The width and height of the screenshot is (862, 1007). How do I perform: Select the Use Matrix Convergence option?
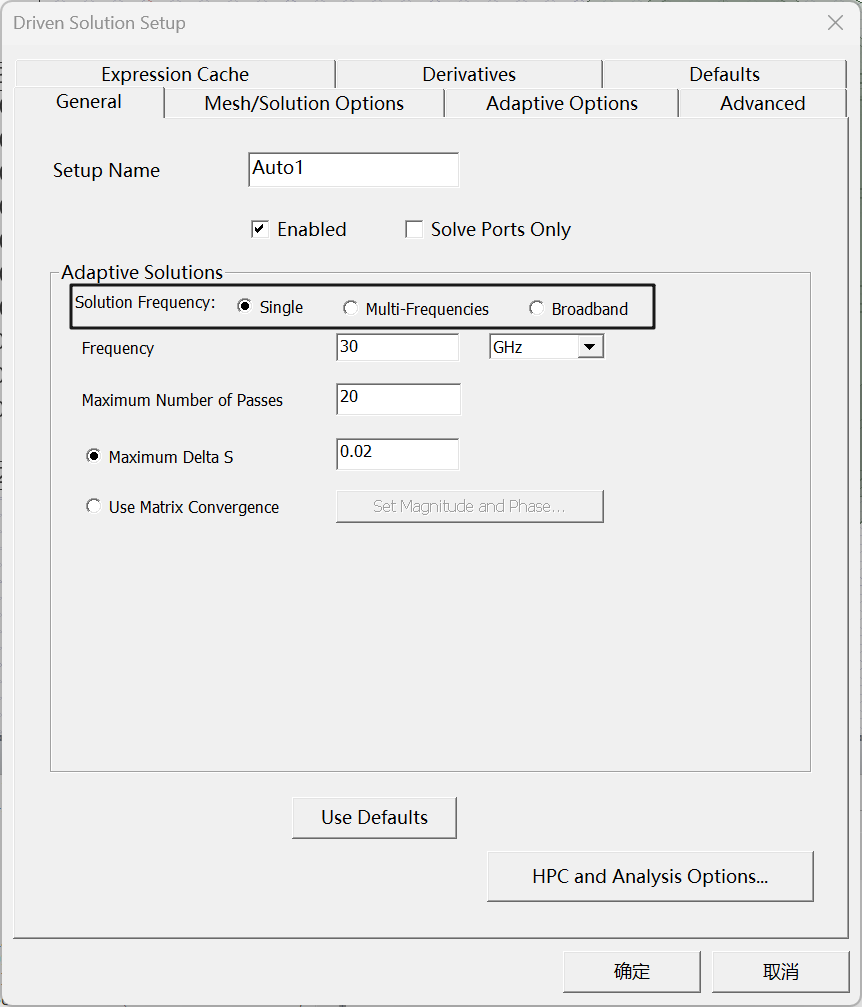click(94, 507)
